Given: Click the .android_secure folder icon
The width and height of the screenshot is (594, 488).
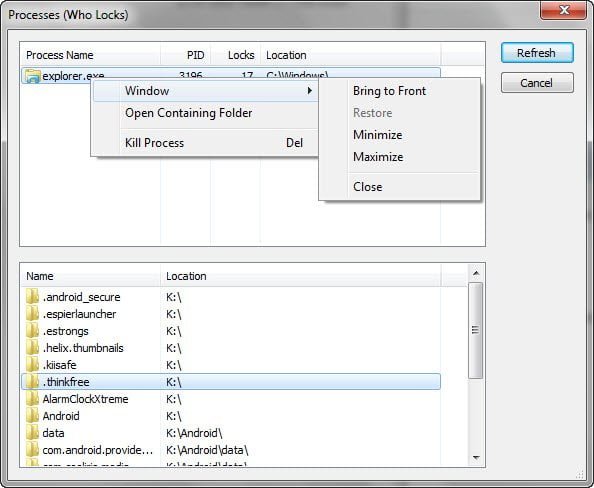Looking at the screenshot, I should 33,297.
